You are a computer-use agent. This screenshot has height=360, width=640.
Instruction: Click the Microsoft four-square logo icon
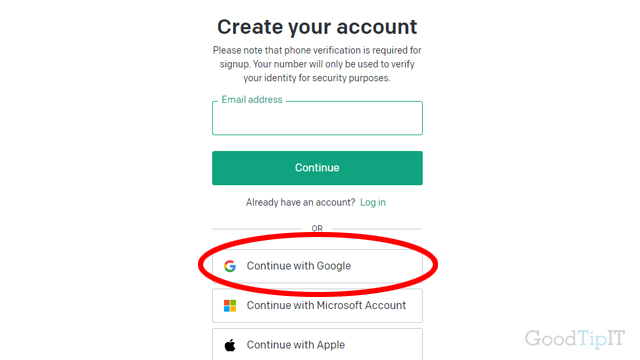pos(230,306)
